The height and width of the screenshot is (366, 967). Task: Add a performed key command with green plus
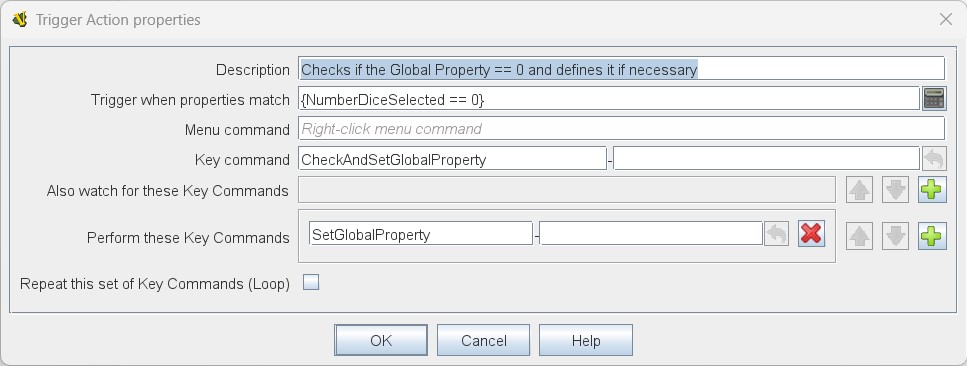(x=932, y=236)
